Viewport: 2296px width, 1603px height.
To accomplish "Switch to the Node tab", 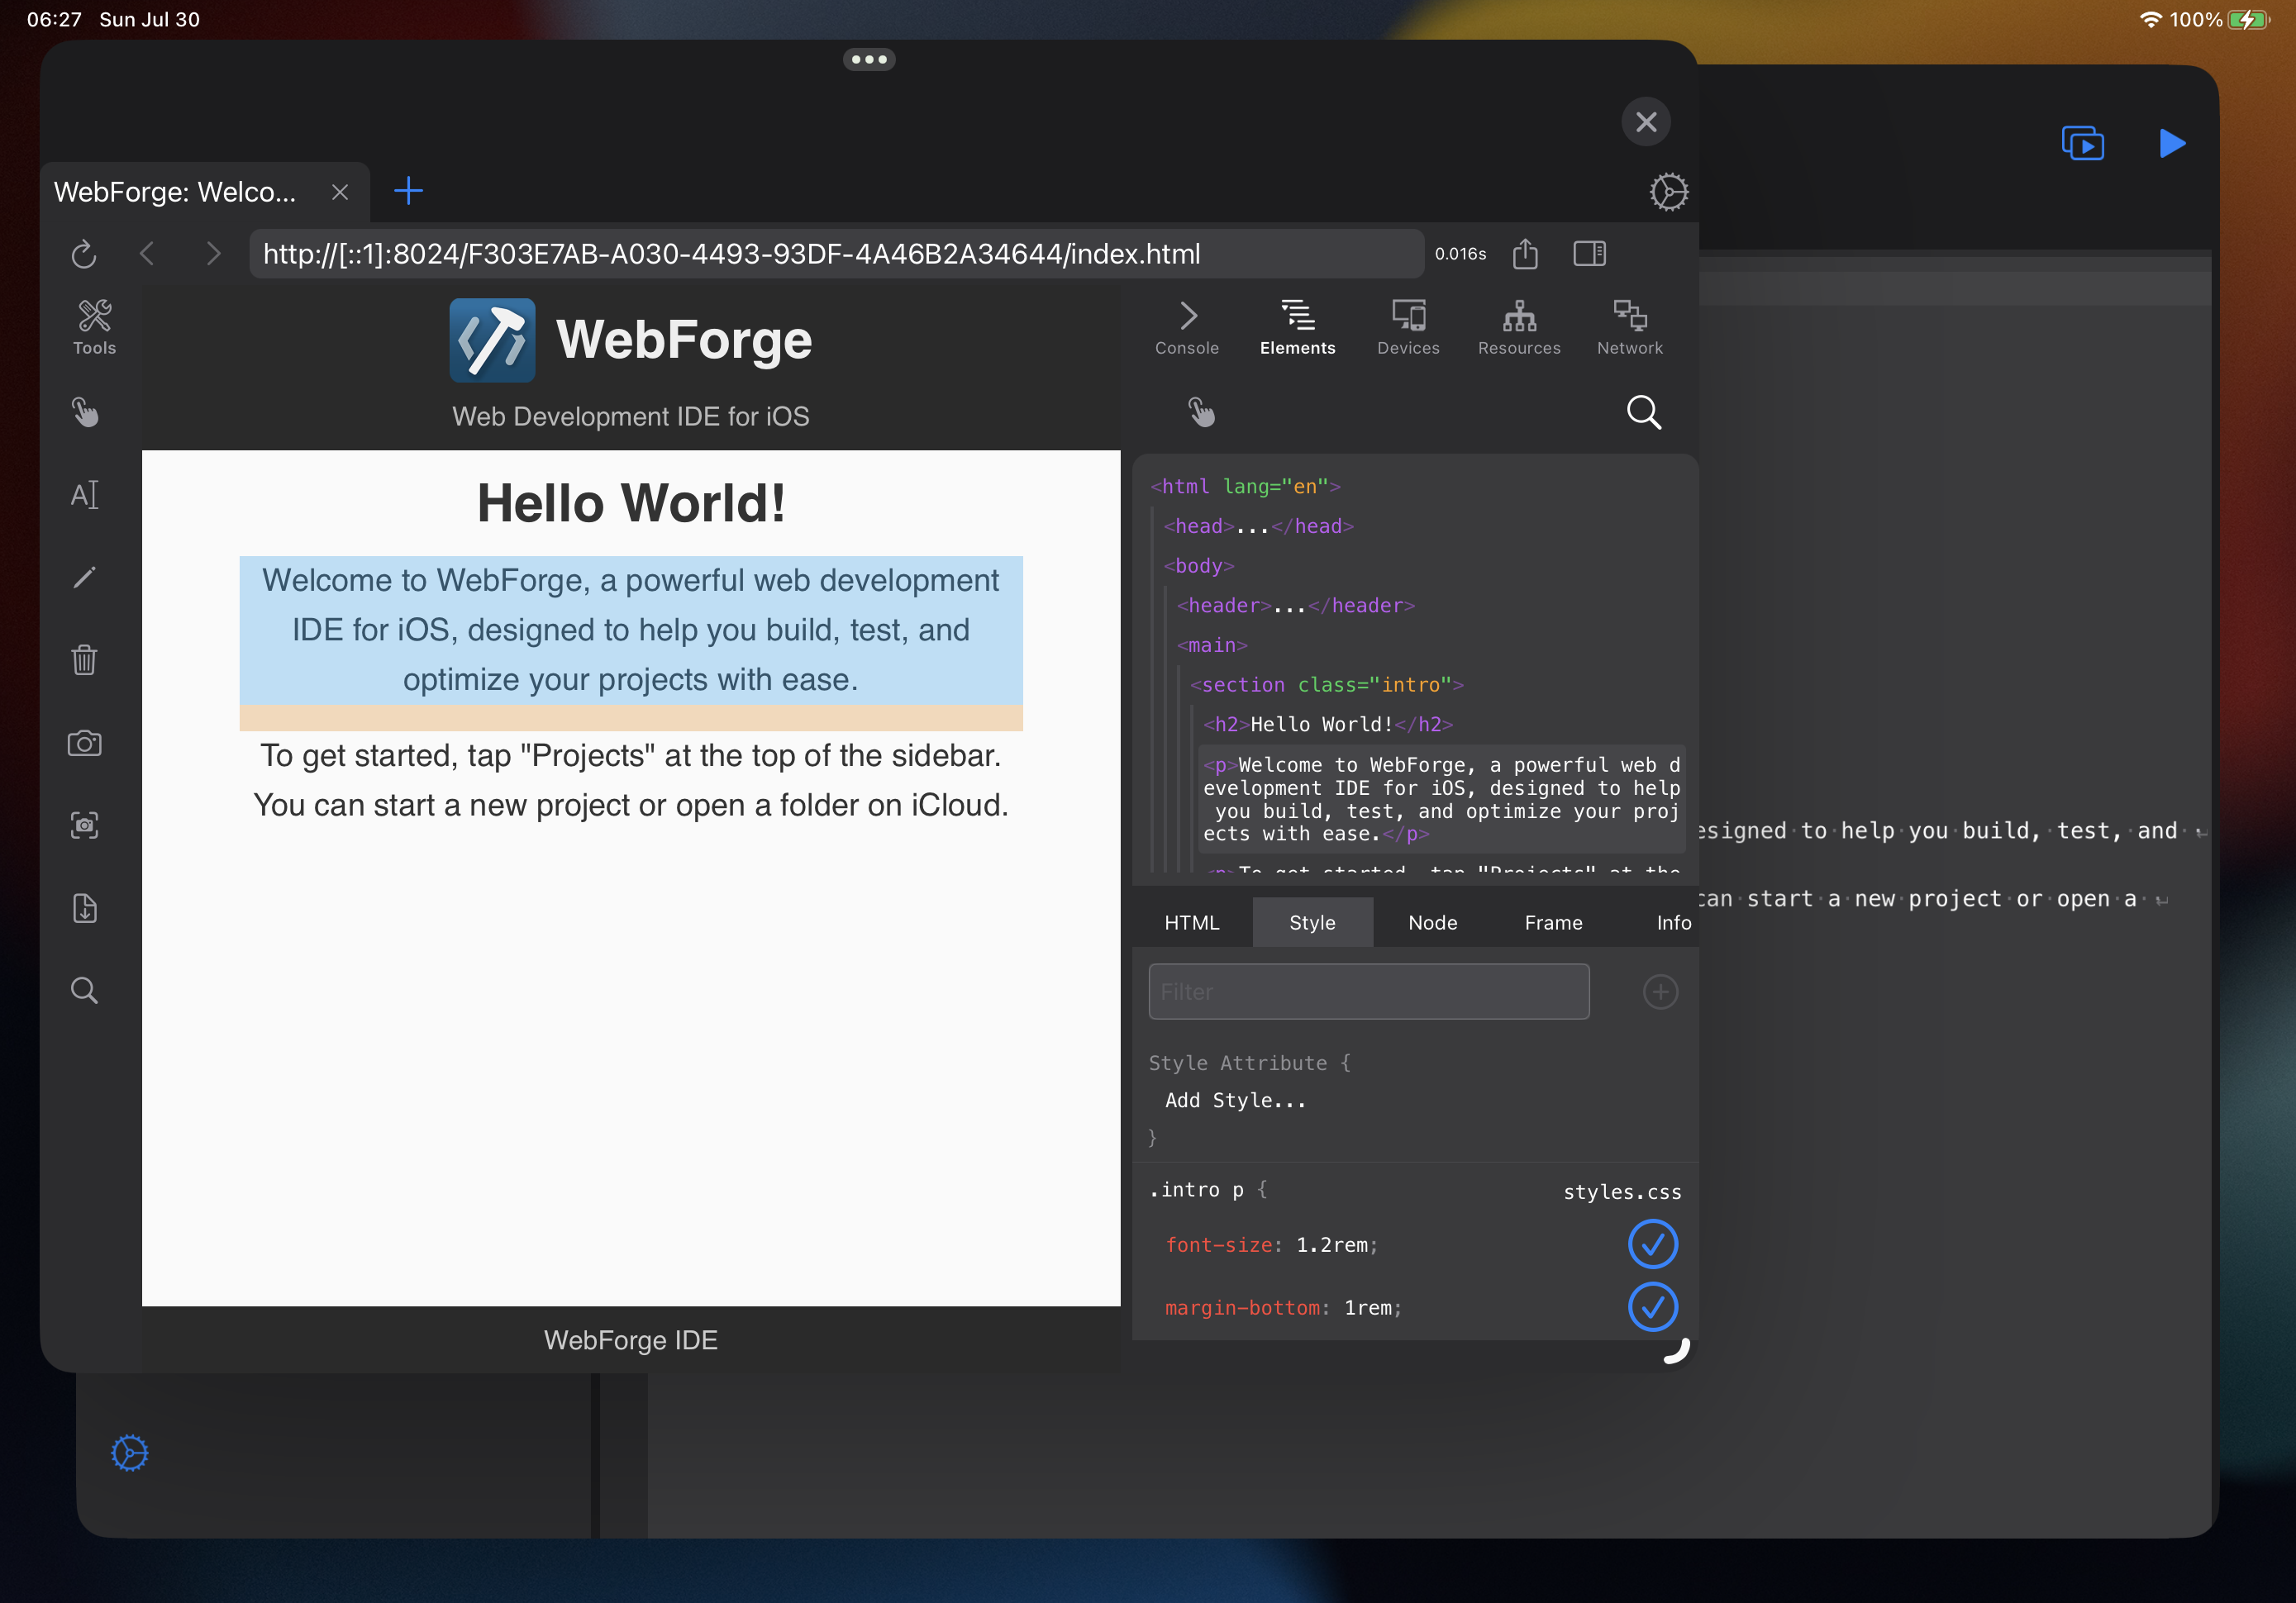I will click(x=1429, y=921).
